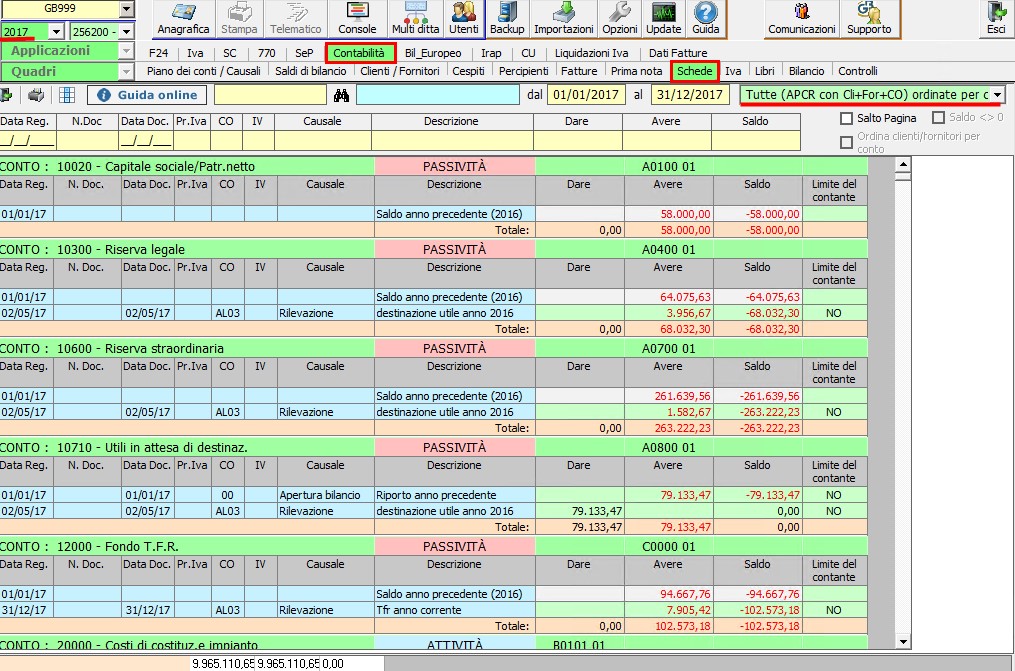The image size is (1015, 671).
Task: Open Utenti user management
Action: click(464, 19)
